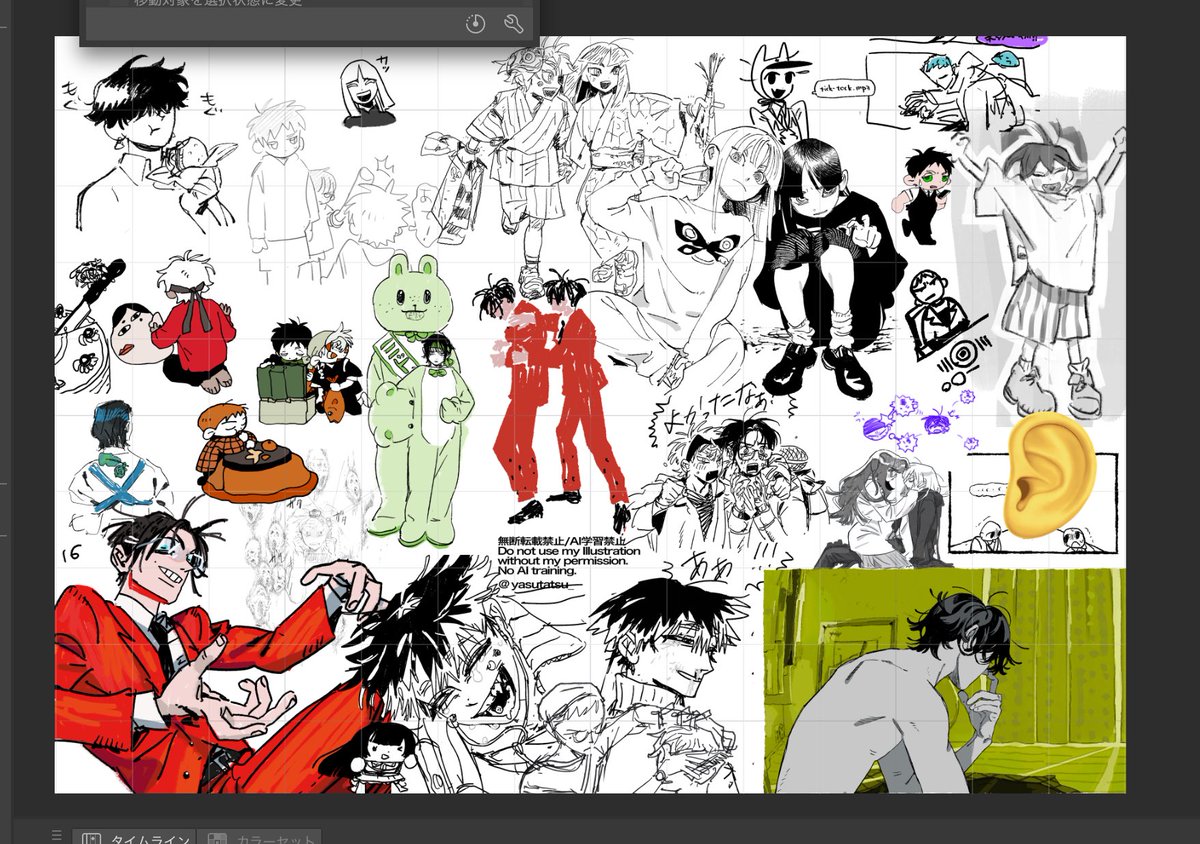Click the yellow ear emoji on canvas
This screenshot has width=1200, height=844.
click(1048, 474)
